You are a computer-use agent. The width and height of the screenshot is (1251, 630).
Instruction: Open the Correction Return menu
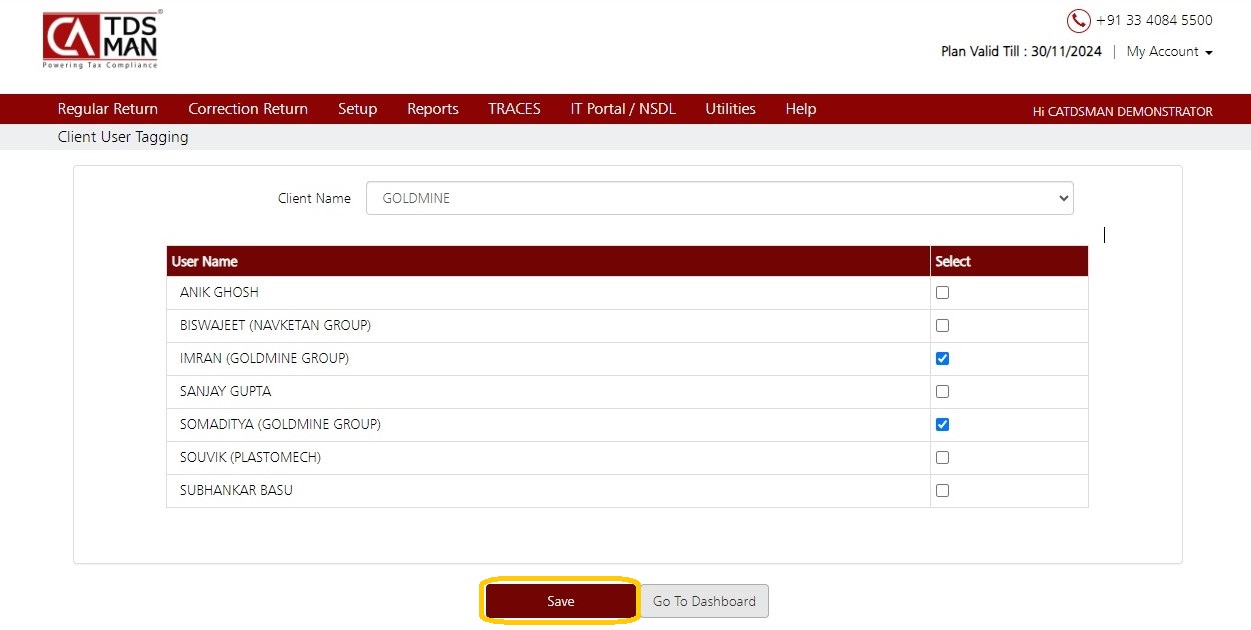[248, 109]
